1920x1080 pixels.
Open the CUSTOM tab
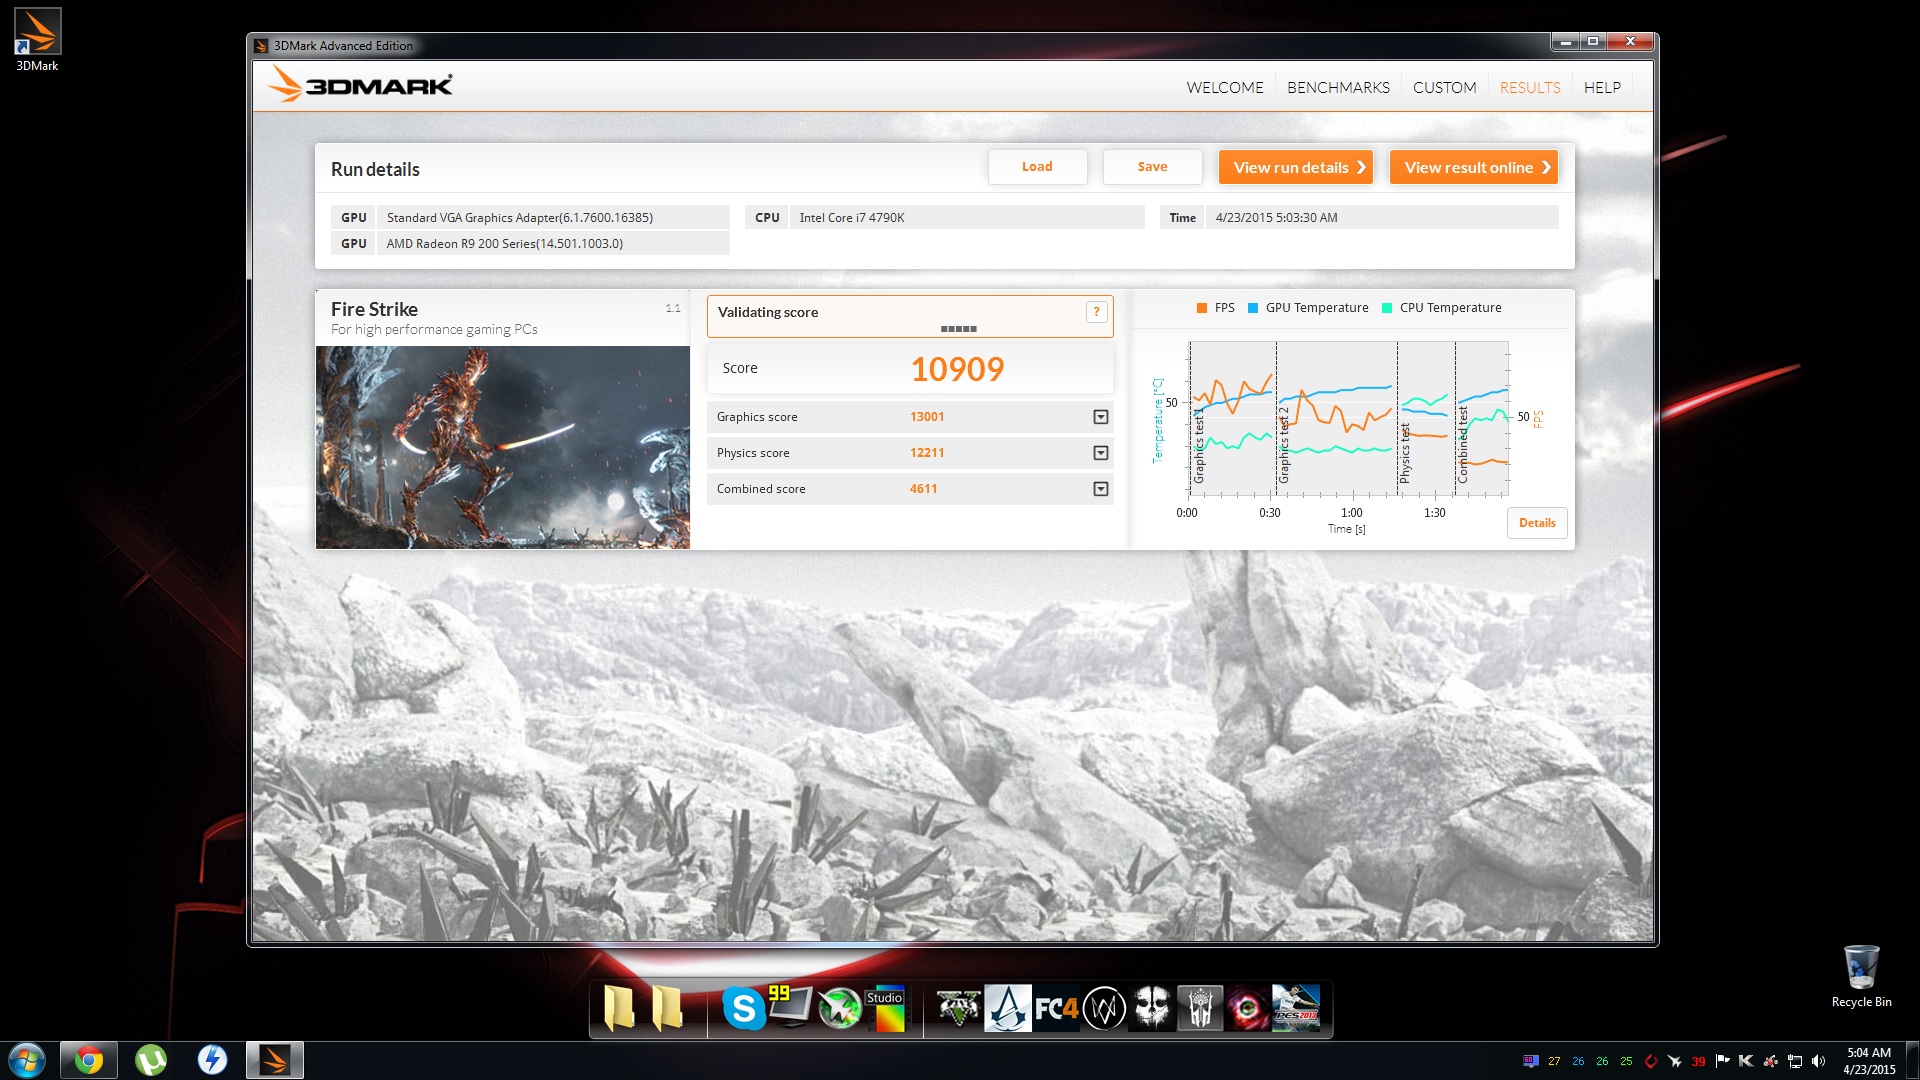click(x=1444, y=88)
